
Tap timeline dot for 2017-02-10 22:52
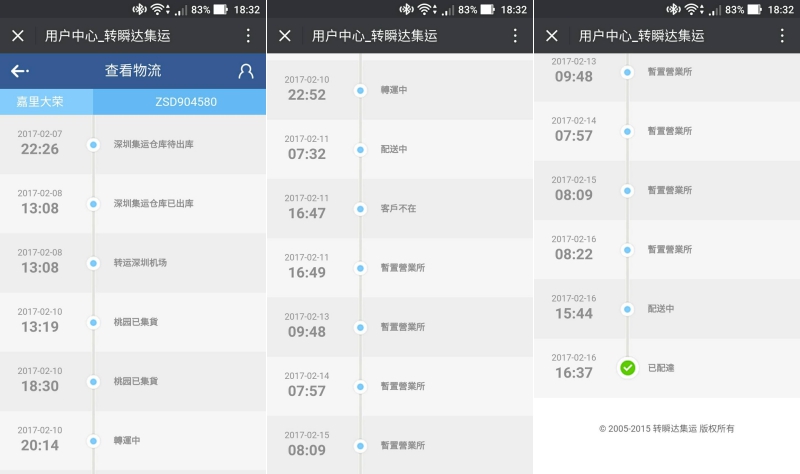click(360, 90)
